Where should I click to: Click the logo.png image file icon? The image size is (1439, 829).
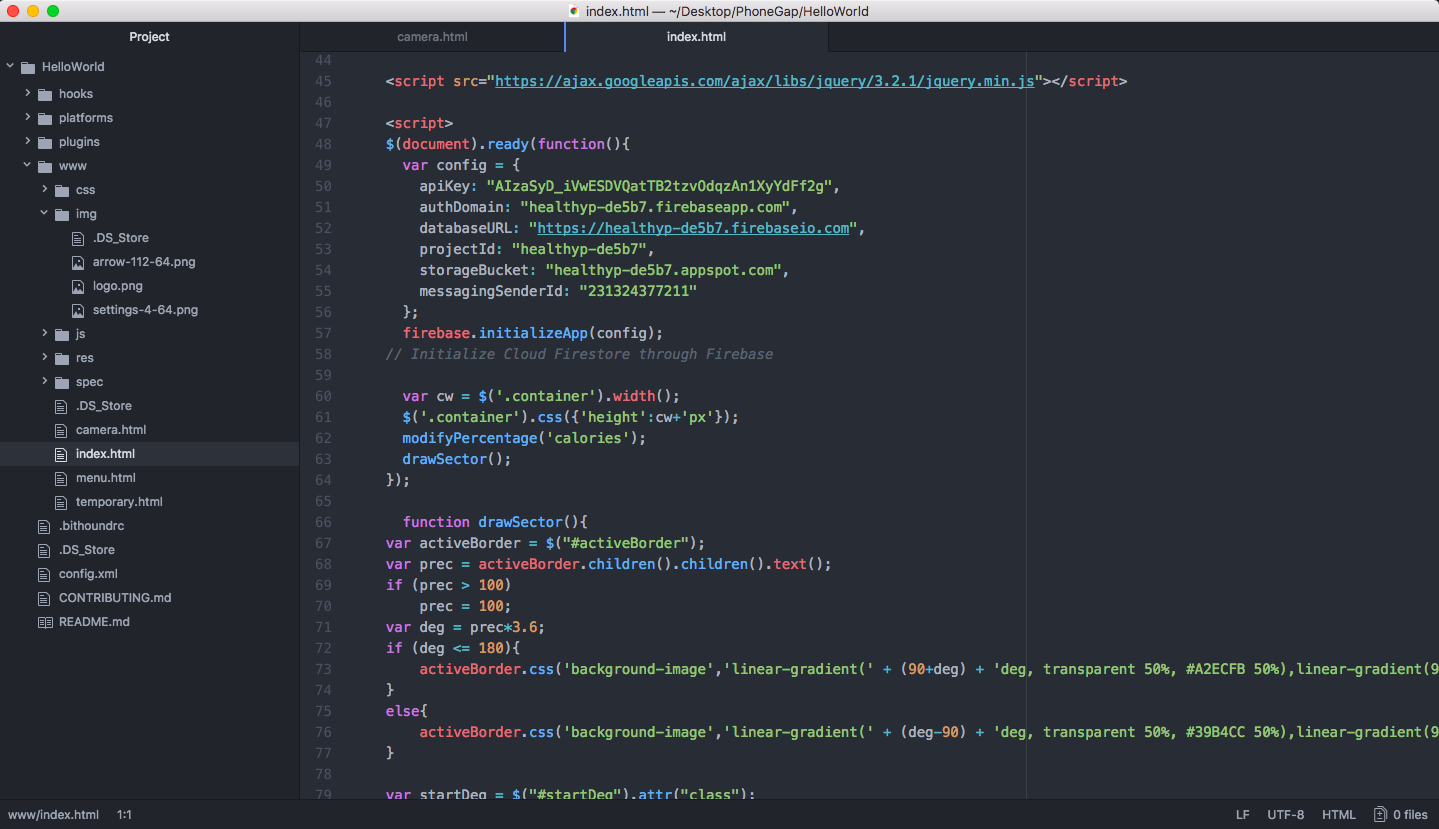pos(78,286)
